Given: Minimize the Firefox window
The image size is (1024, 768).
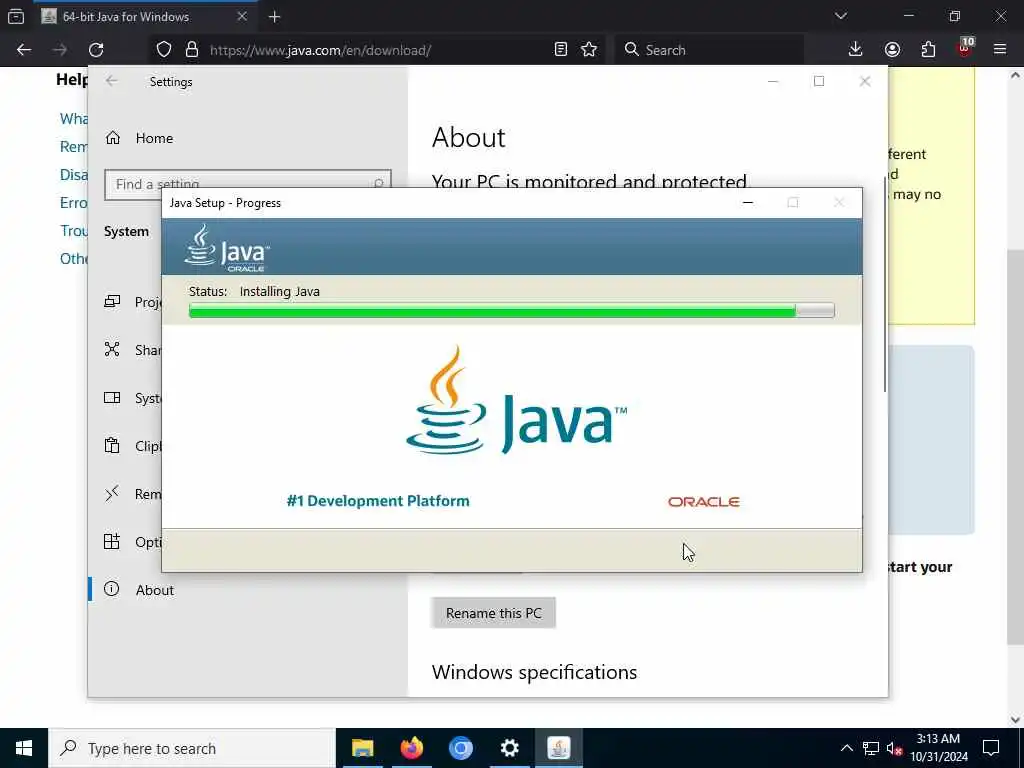Looking at the screenshot, I should (x=908, y=16).
